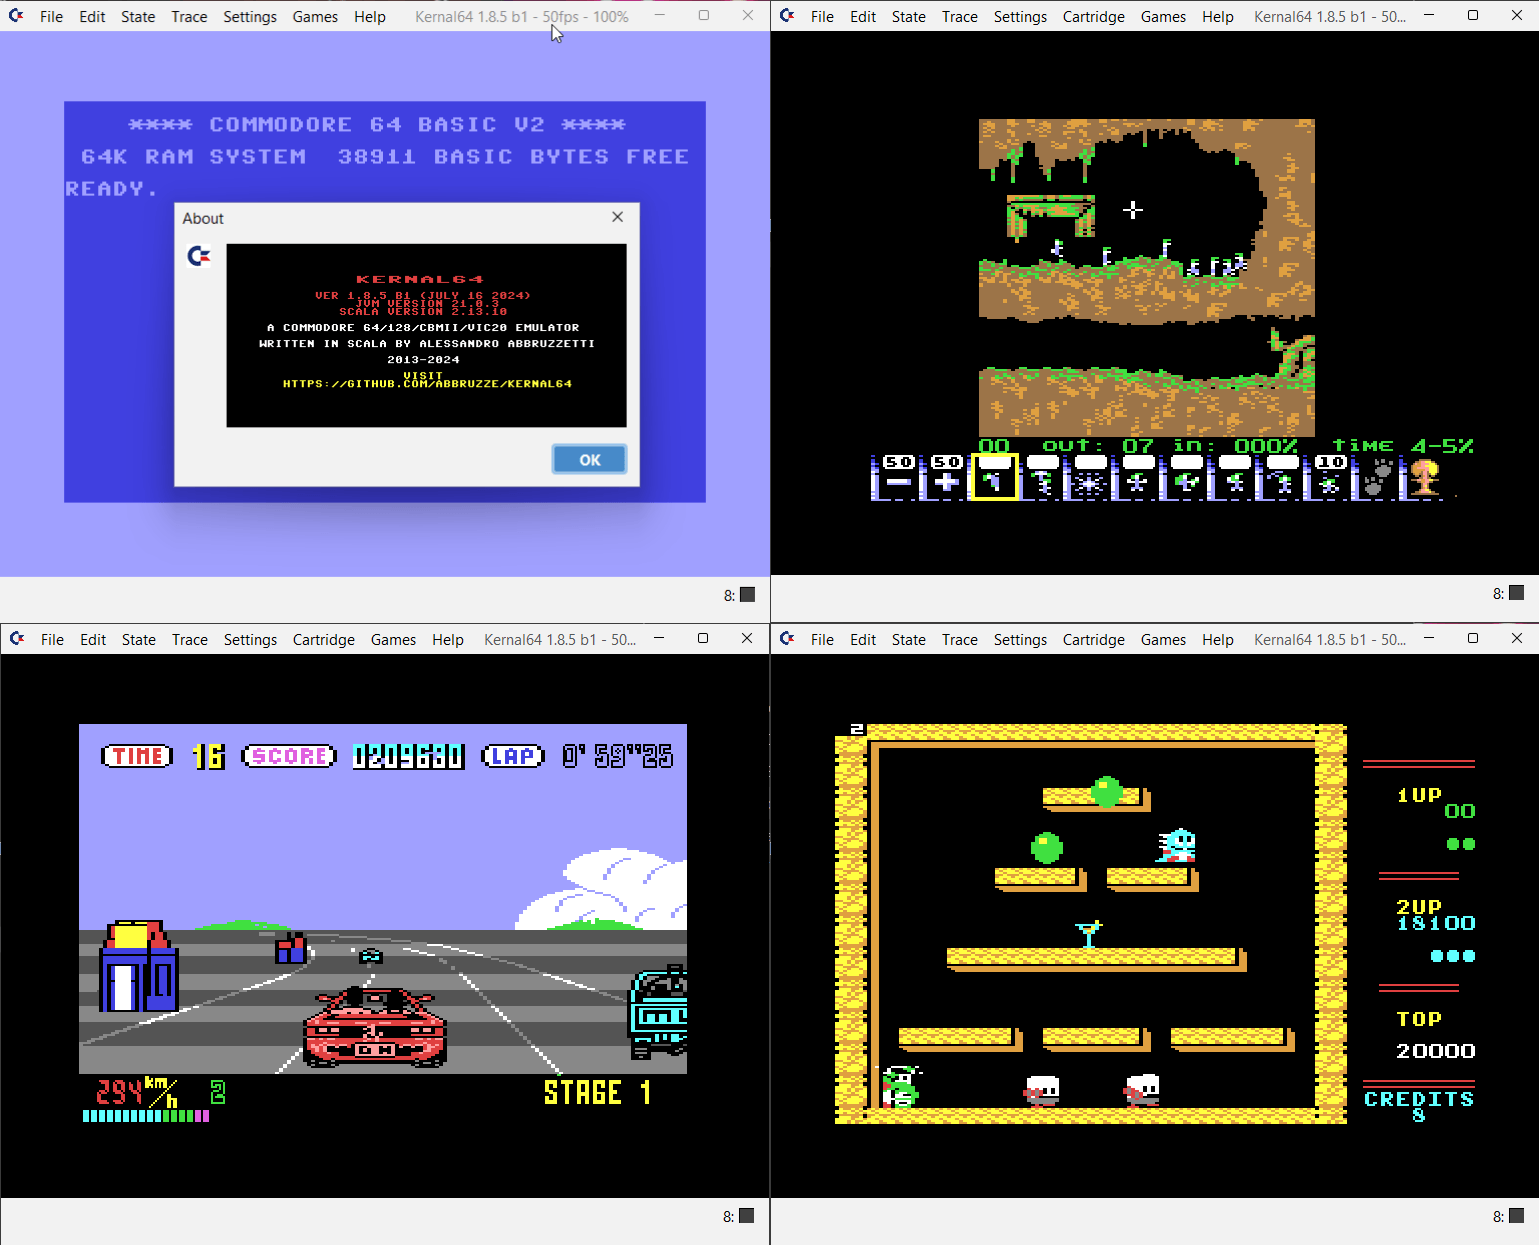Open Cartridge menu in the racing game window

coord(324,640)
